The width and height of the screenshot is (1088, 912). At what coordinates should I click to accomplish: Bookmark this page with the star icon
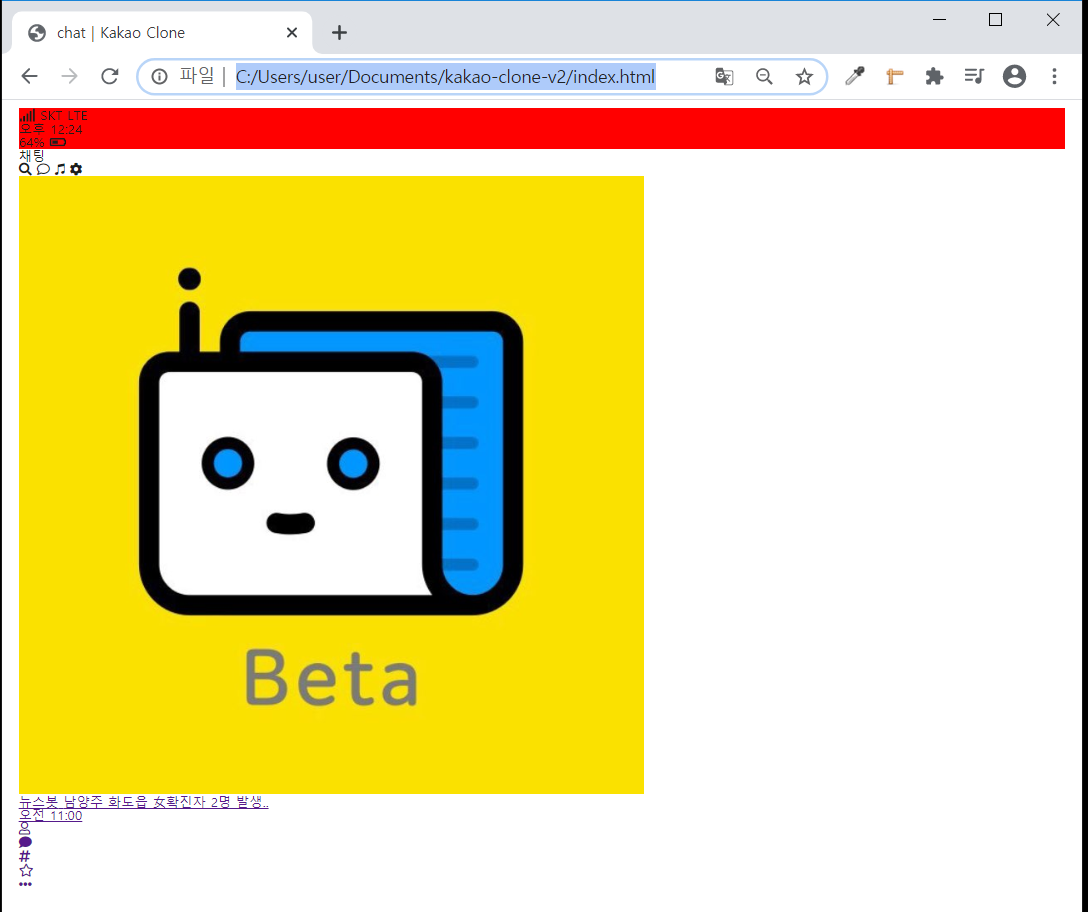coord(804,76)
